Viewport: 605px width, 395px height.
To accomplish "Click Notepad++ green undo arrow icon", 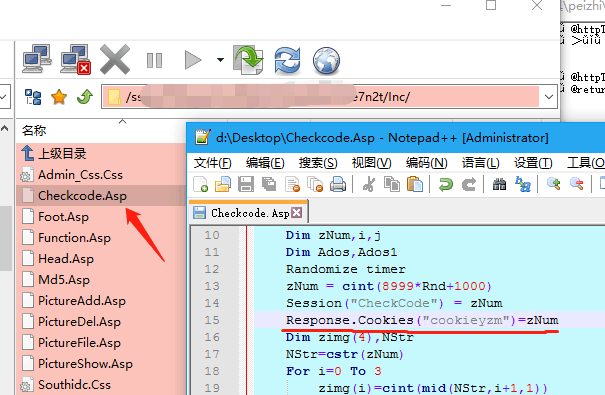I will [x=446, y=184].
